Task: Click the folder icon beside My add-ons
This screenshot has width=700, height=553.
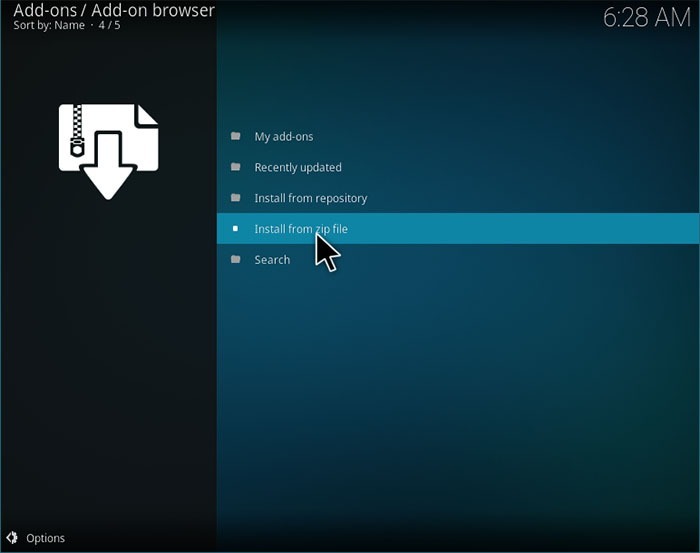Action: [235, 136]
